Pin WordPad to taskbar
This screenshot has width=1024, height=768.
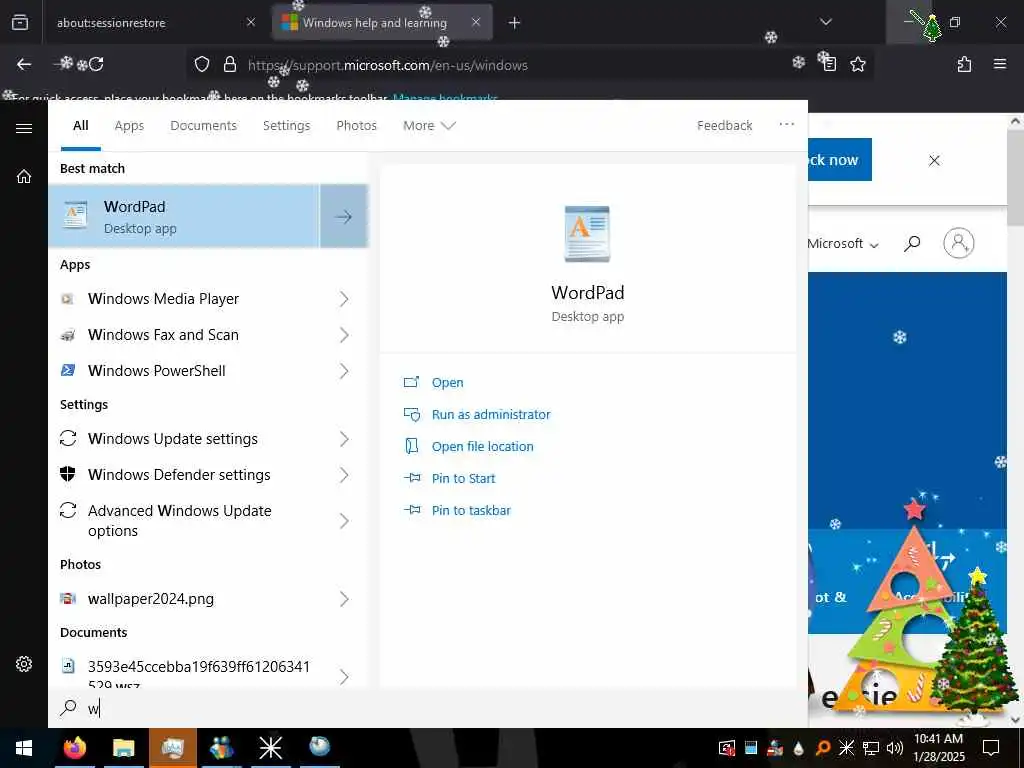[x=471, y=510]
